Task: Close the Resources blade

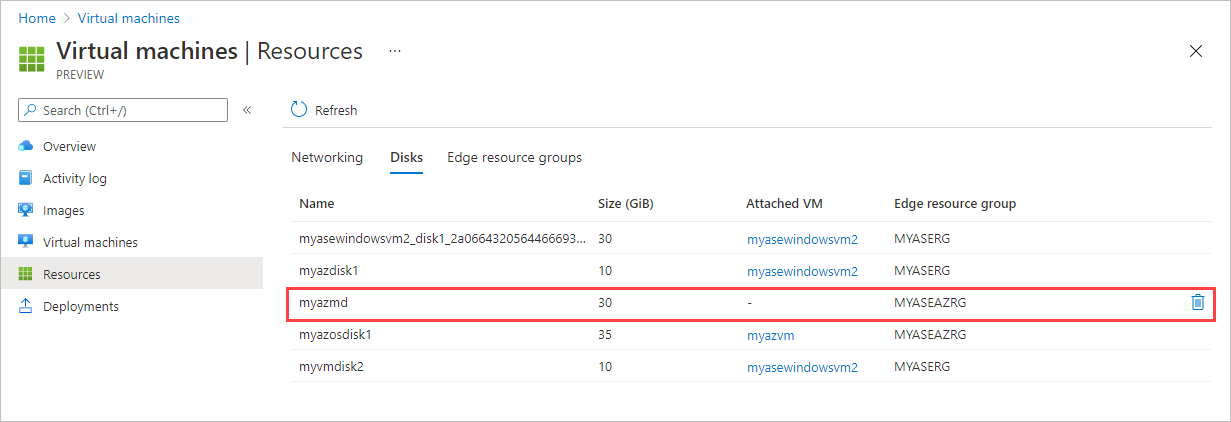Action: pyautogui.click(x=1196, y=51)
